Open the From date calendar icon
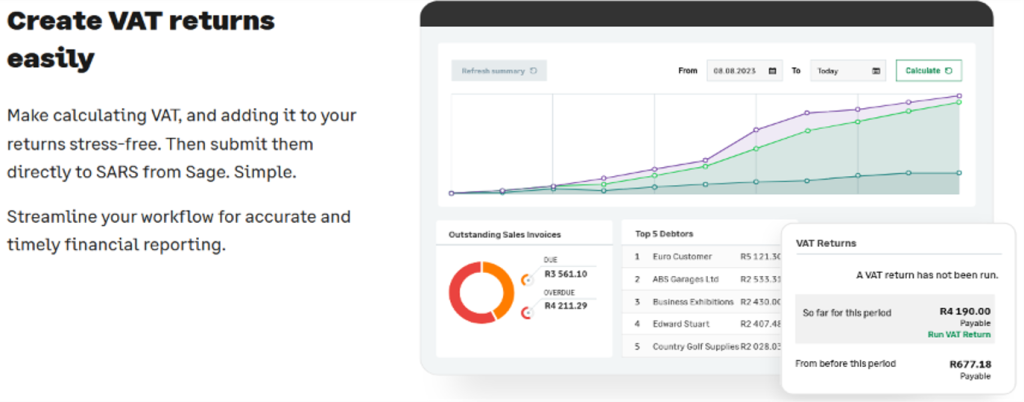Viewport: 1024px width, 402px height. 773,70
